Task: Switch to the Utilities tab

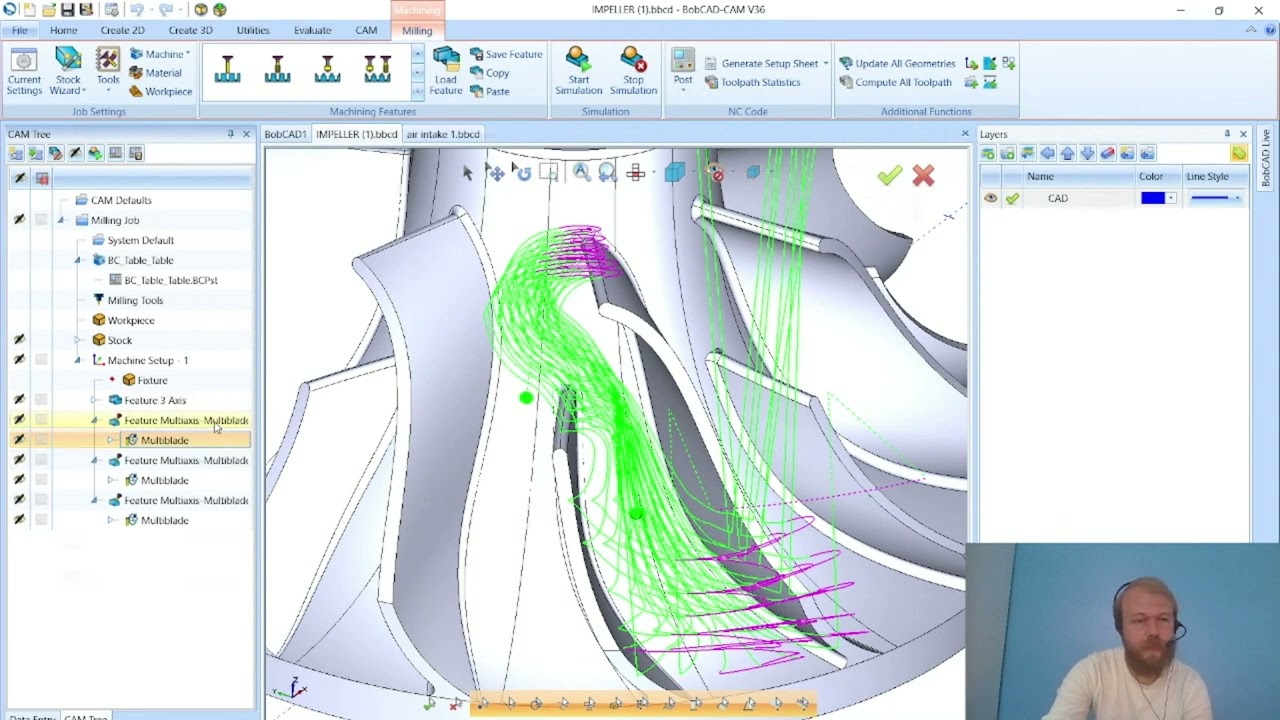Action: click(x=253, y=30)
